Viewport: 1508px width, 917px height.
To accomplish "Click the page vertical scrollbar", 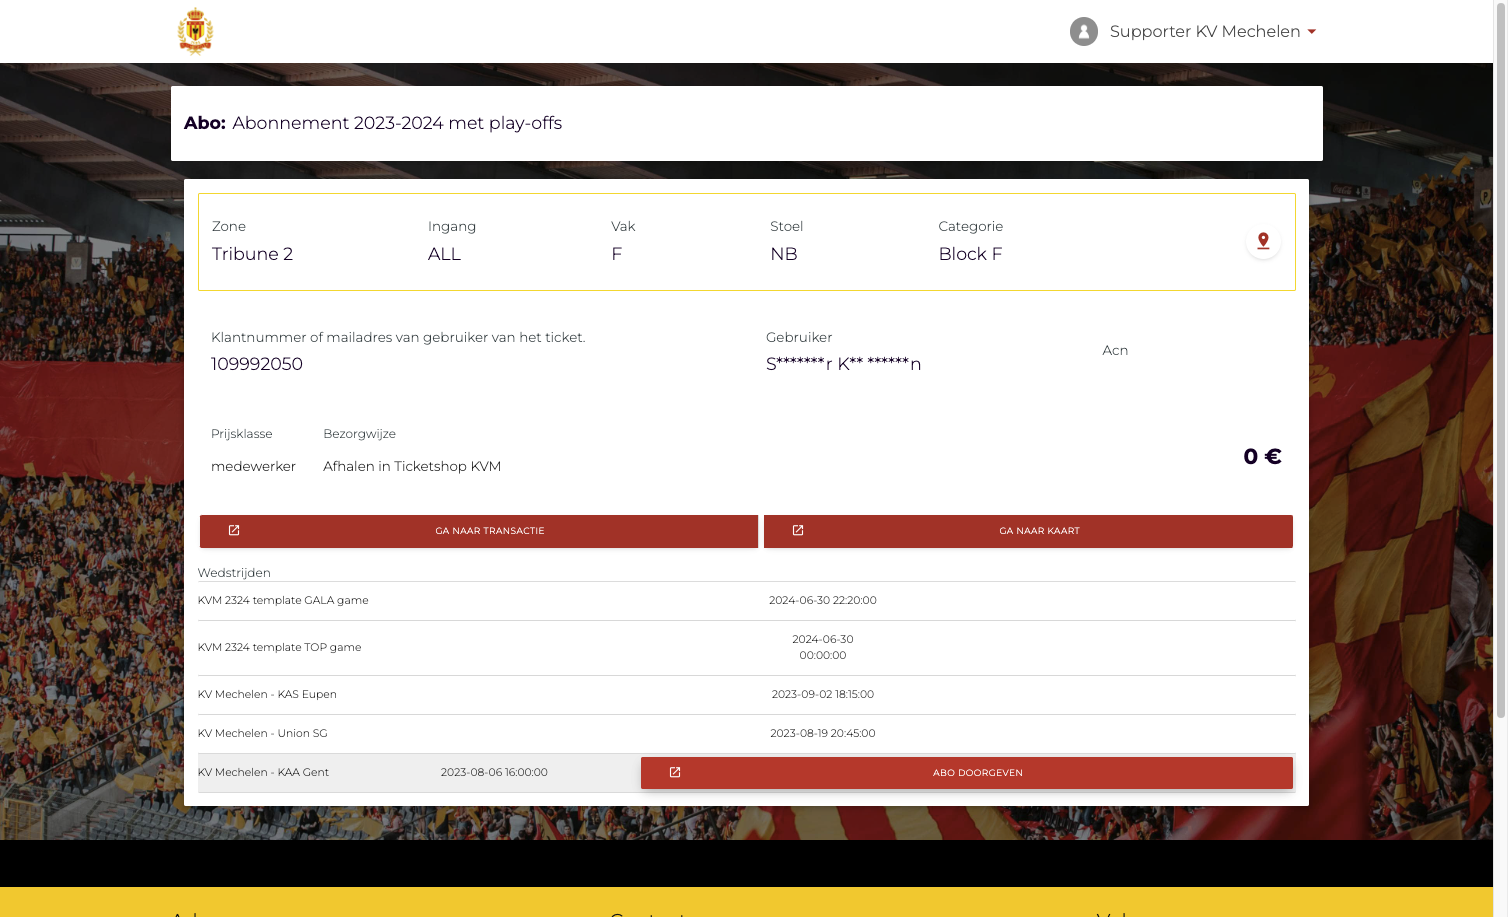I will point(1500,360).
